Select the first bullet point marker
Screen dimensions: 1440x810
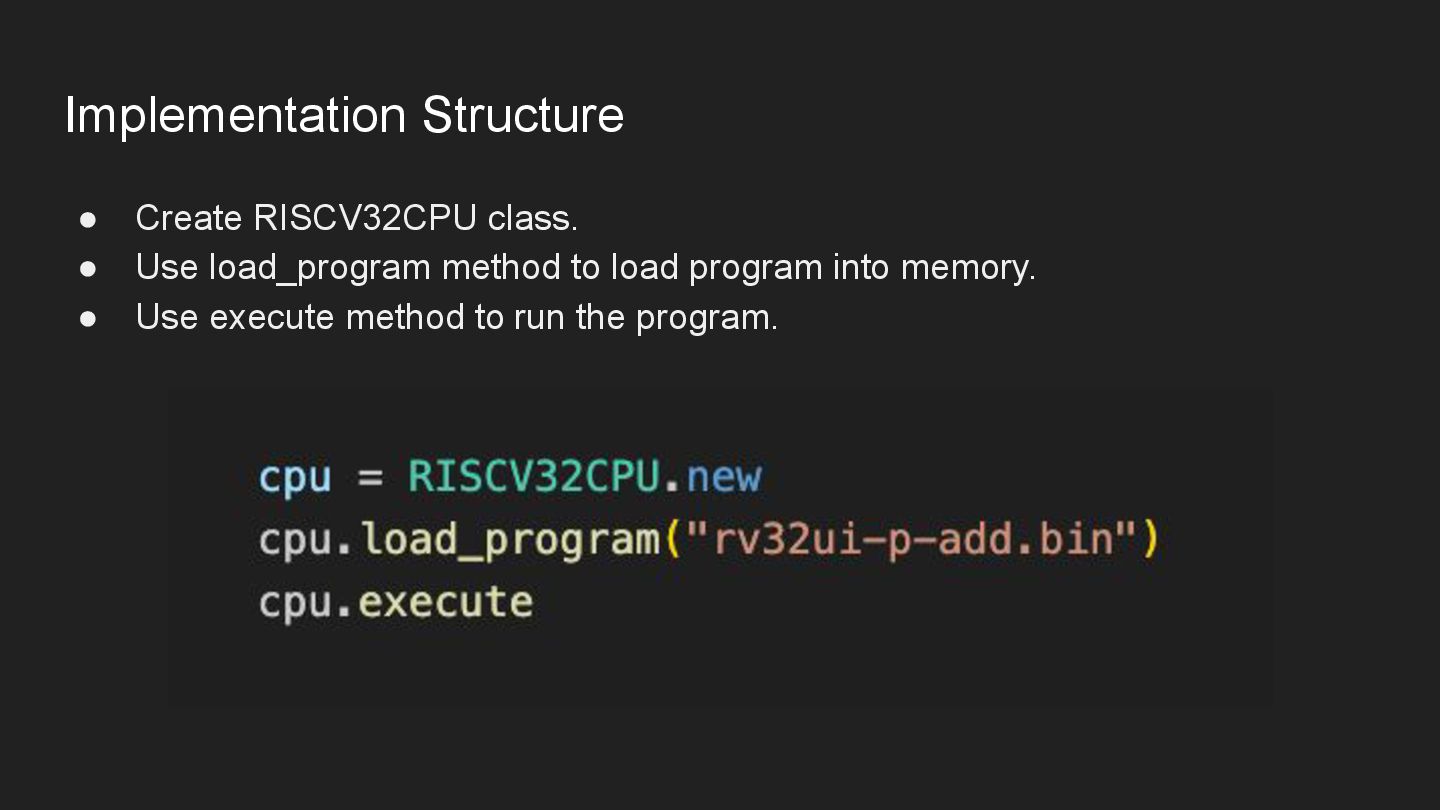tap(88, 218)
